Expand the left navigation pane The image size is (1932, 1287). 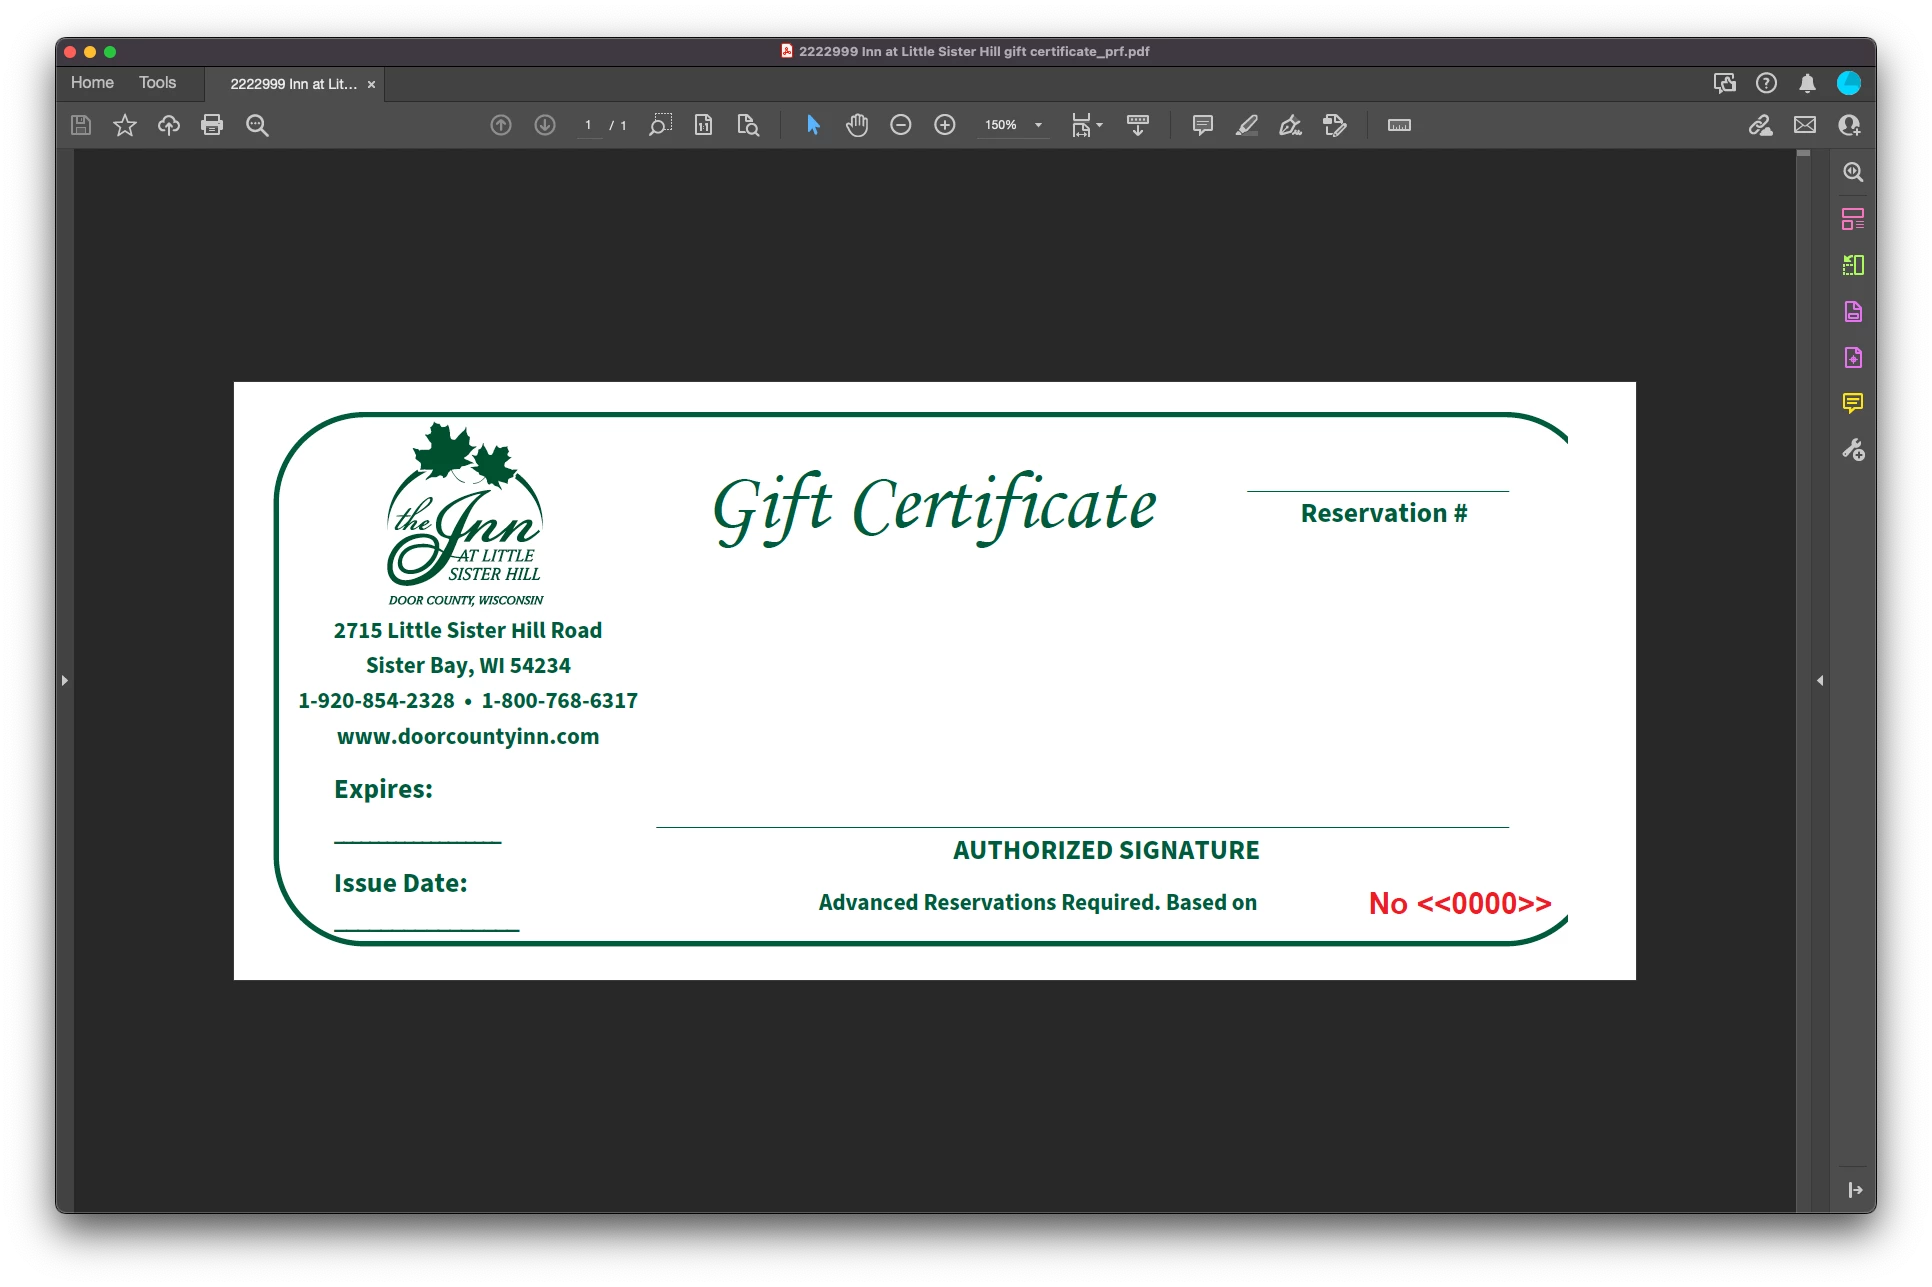pos(65,680)
